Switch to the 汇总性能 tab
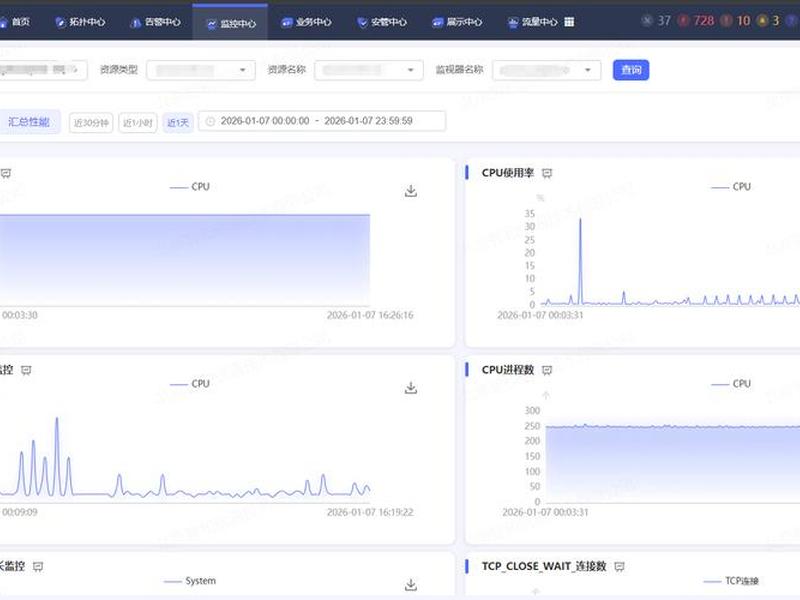The image size is (800, 600). (29, 122)
